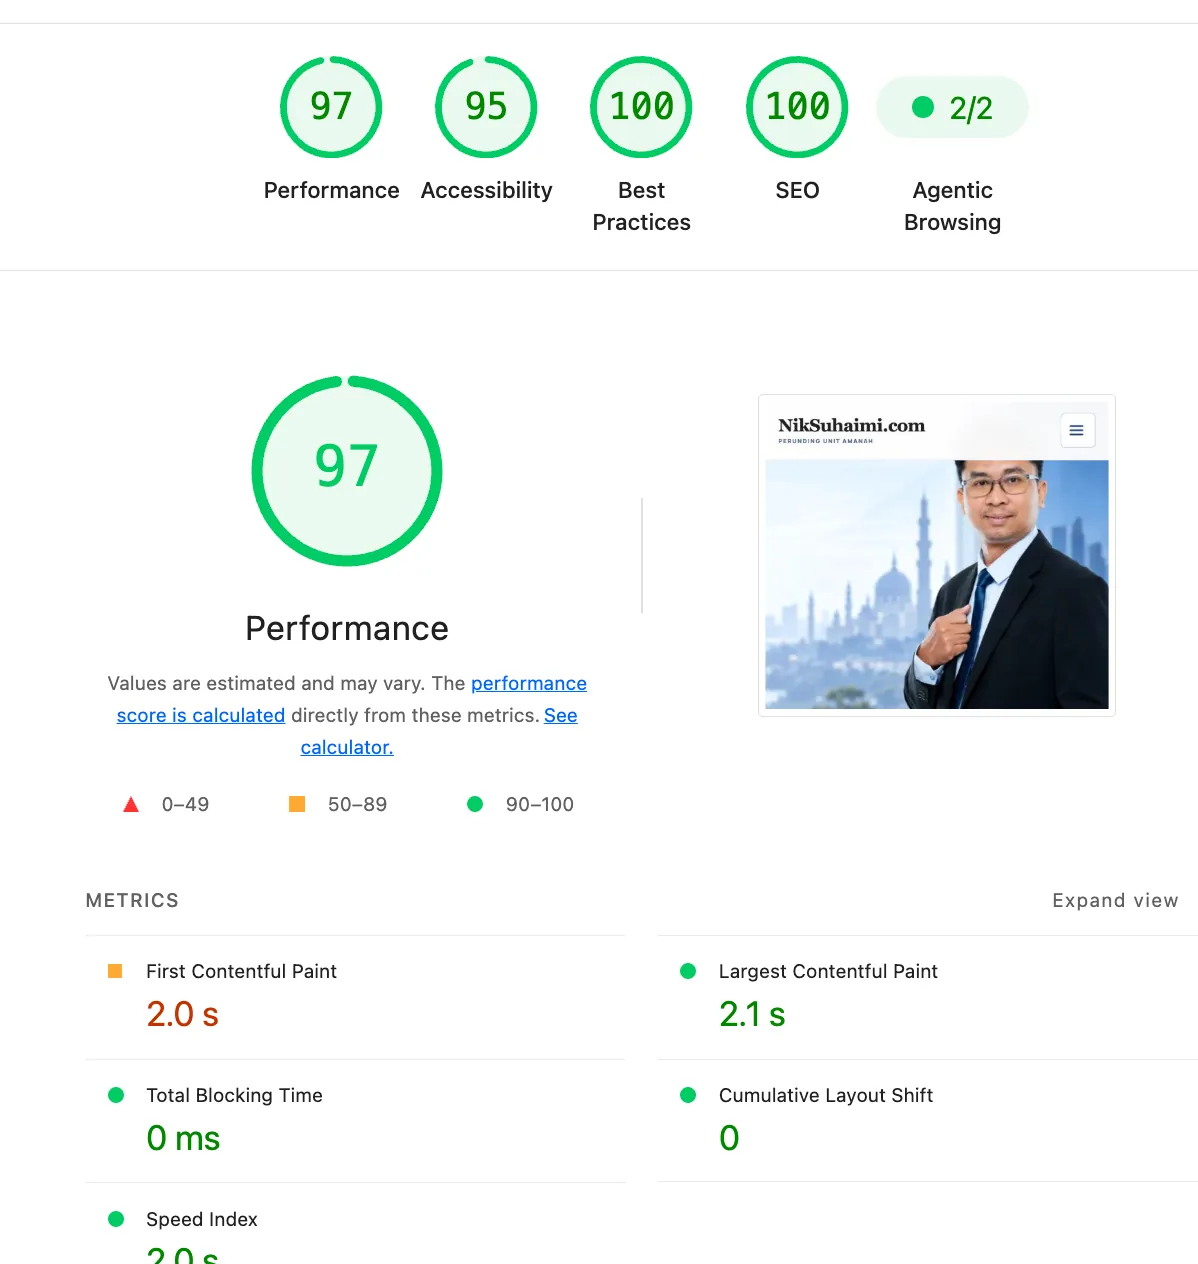Click the First Contentful Paint metric label
Image resolution: width=1198 pixels, height=1264 pixels.
point(241,971)
